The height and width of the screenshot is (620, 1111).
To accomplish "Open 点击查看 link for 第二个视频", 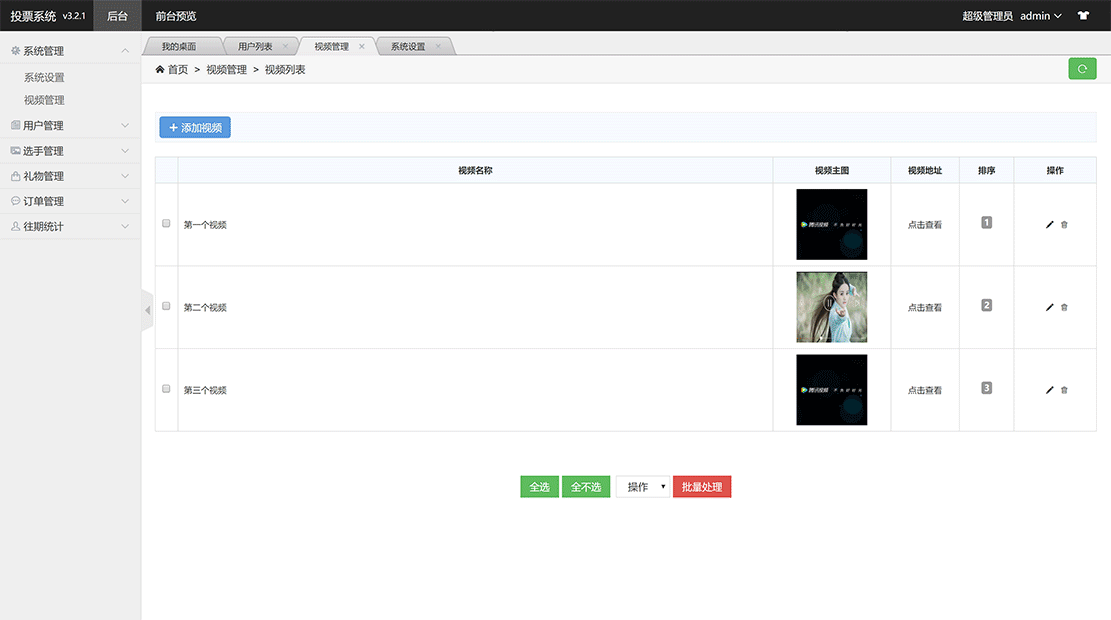I will coord(923,307).
